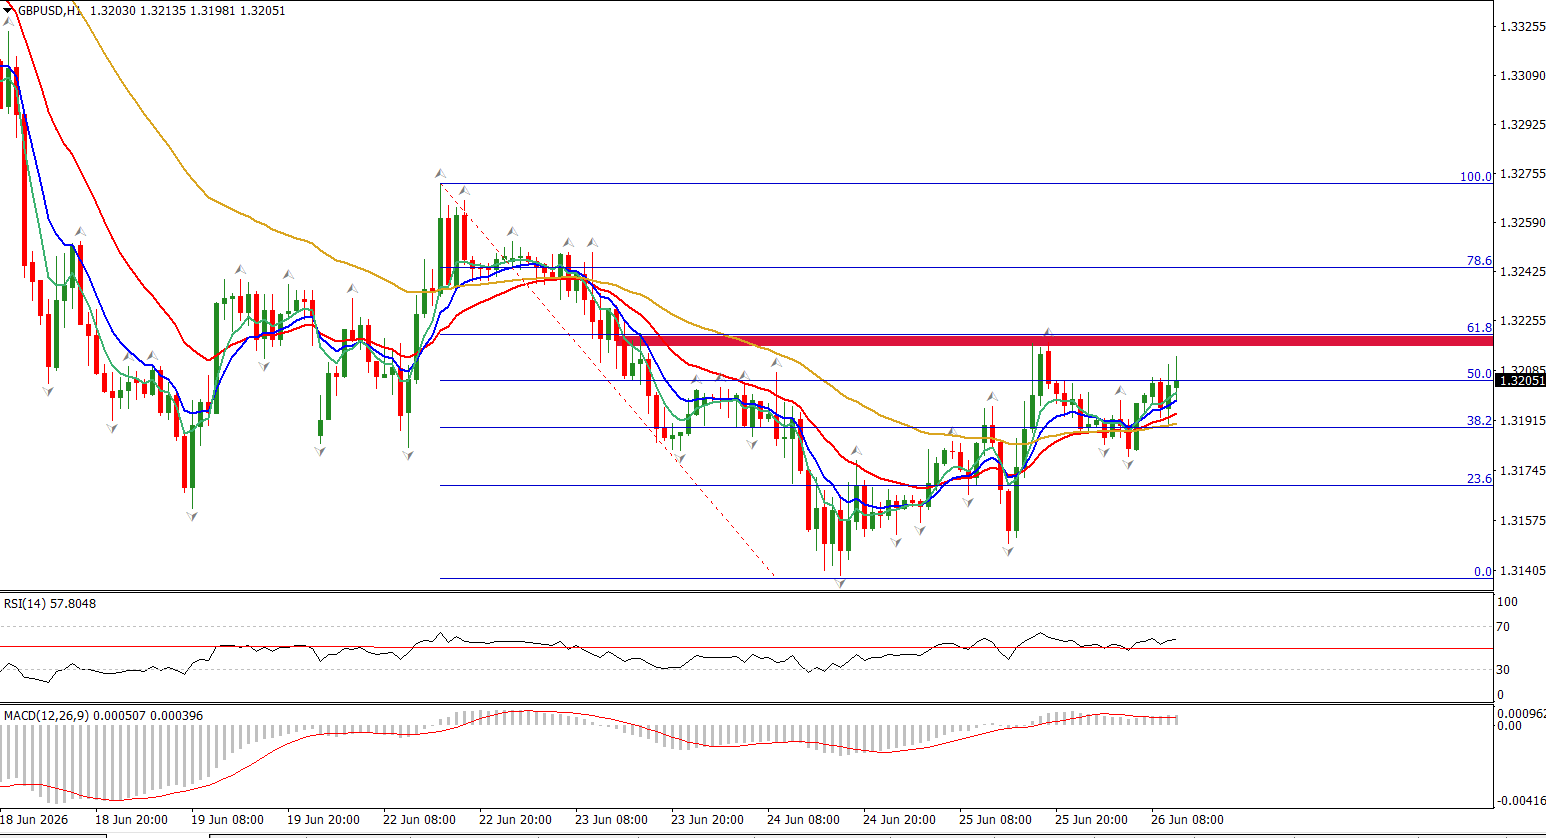
Task: Click the MACD scale value 0.000962
Action: (1521, 714)
